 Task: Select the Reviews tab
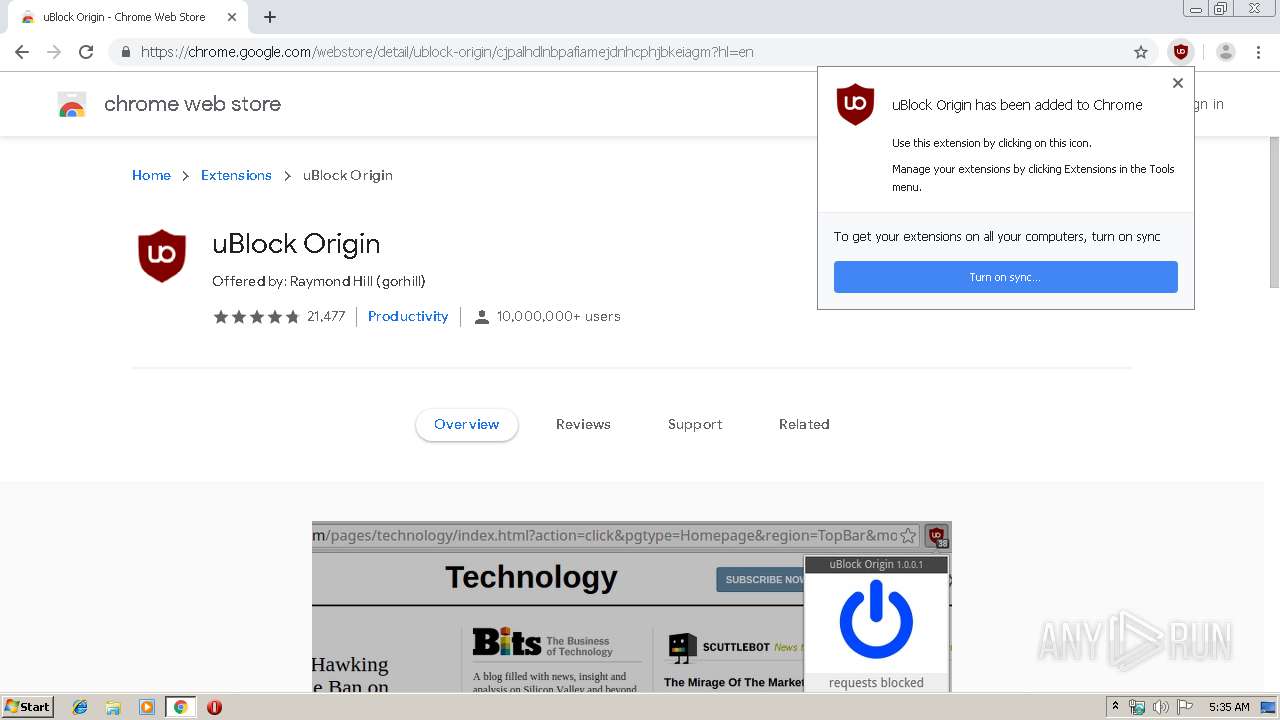point(583,424)
